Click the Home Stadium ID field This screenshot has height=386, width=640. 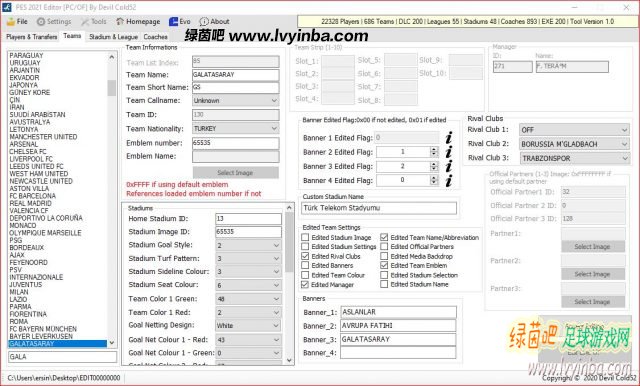coord(248,219)
